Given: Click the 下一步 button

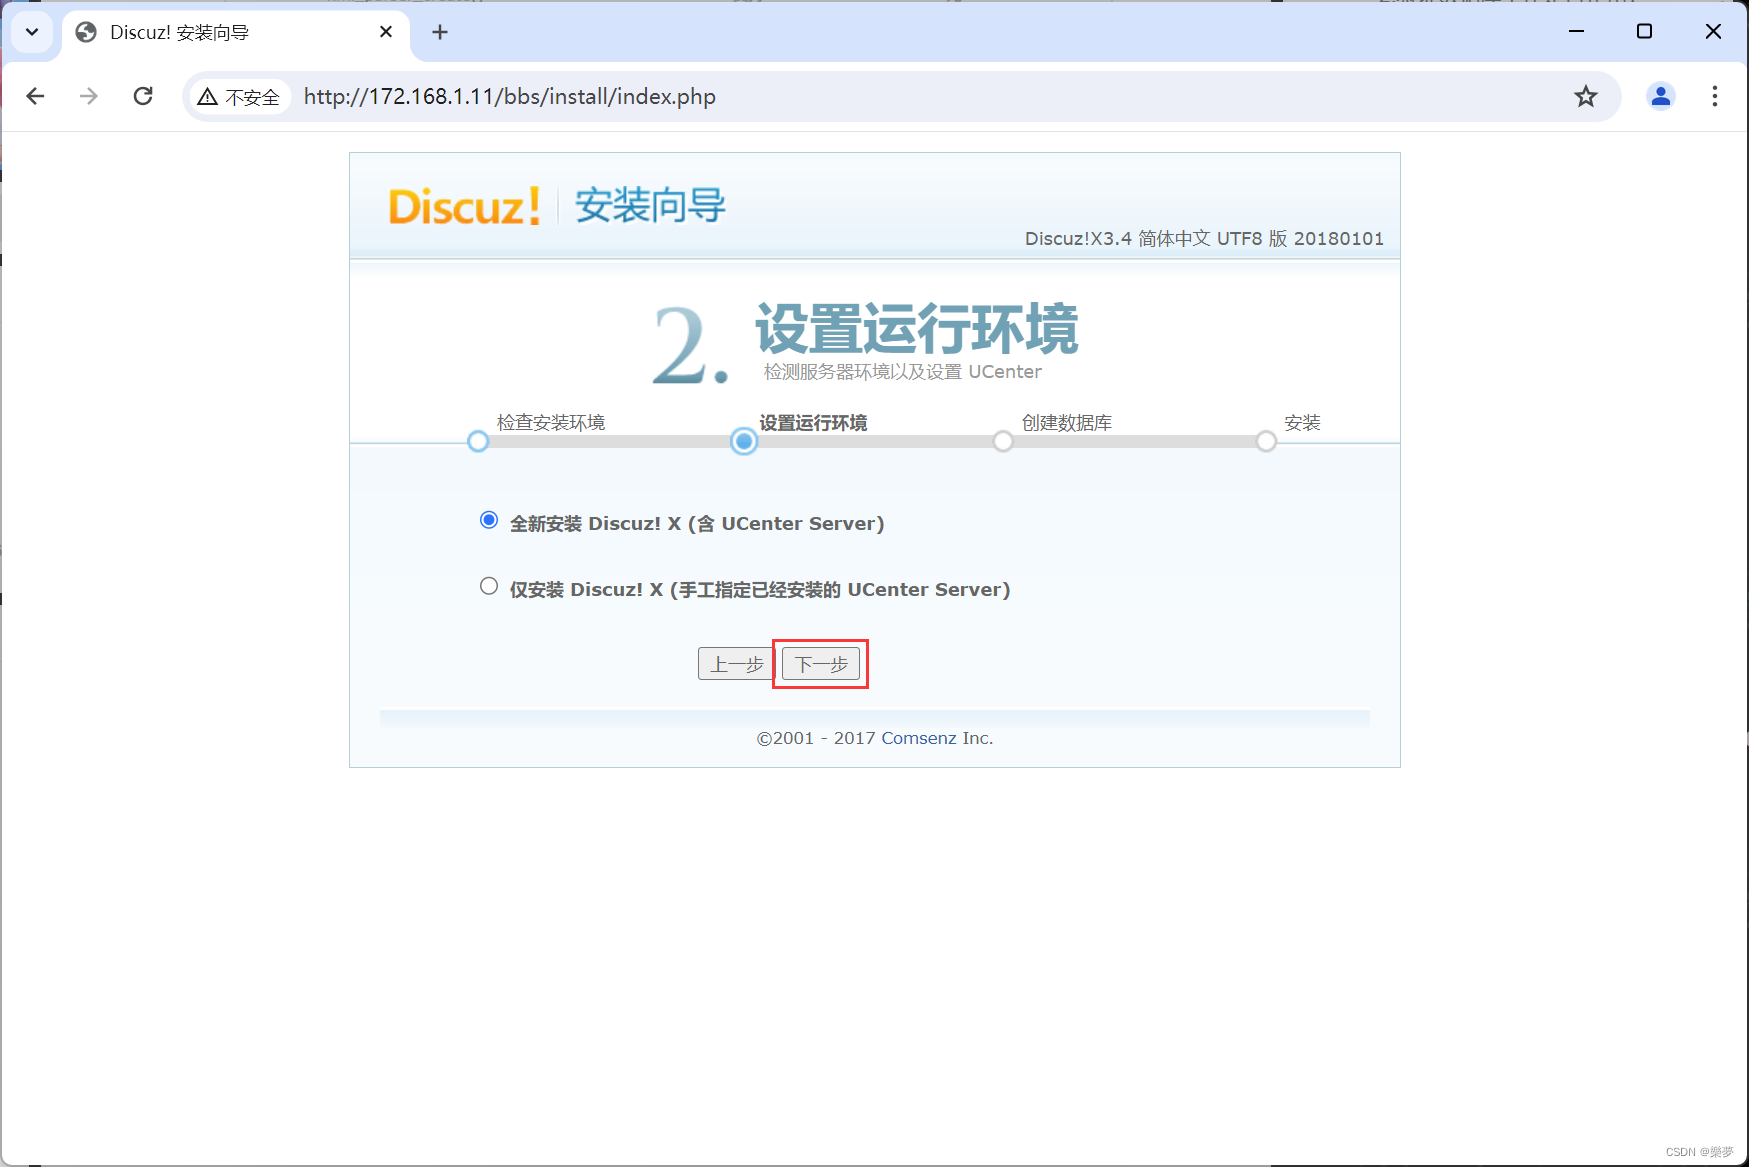Looking at the screenshot, I should tap(821, 664).
